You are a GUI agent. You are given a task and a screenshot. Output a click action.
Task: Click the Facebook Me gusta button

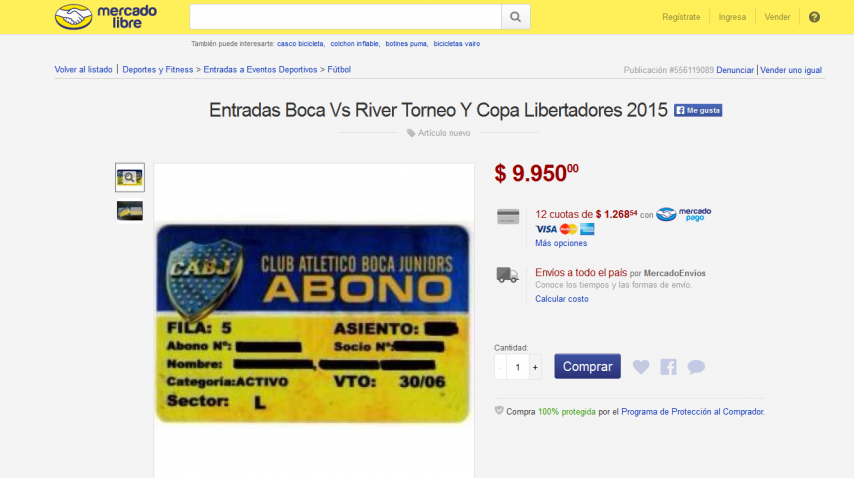[x=698, y=111]
